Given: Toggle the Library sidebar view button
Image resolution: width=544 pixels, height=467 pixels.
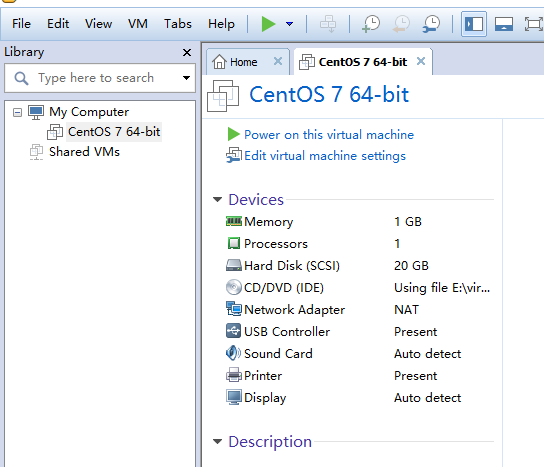Looking at the screenshot, I should 474,24.
